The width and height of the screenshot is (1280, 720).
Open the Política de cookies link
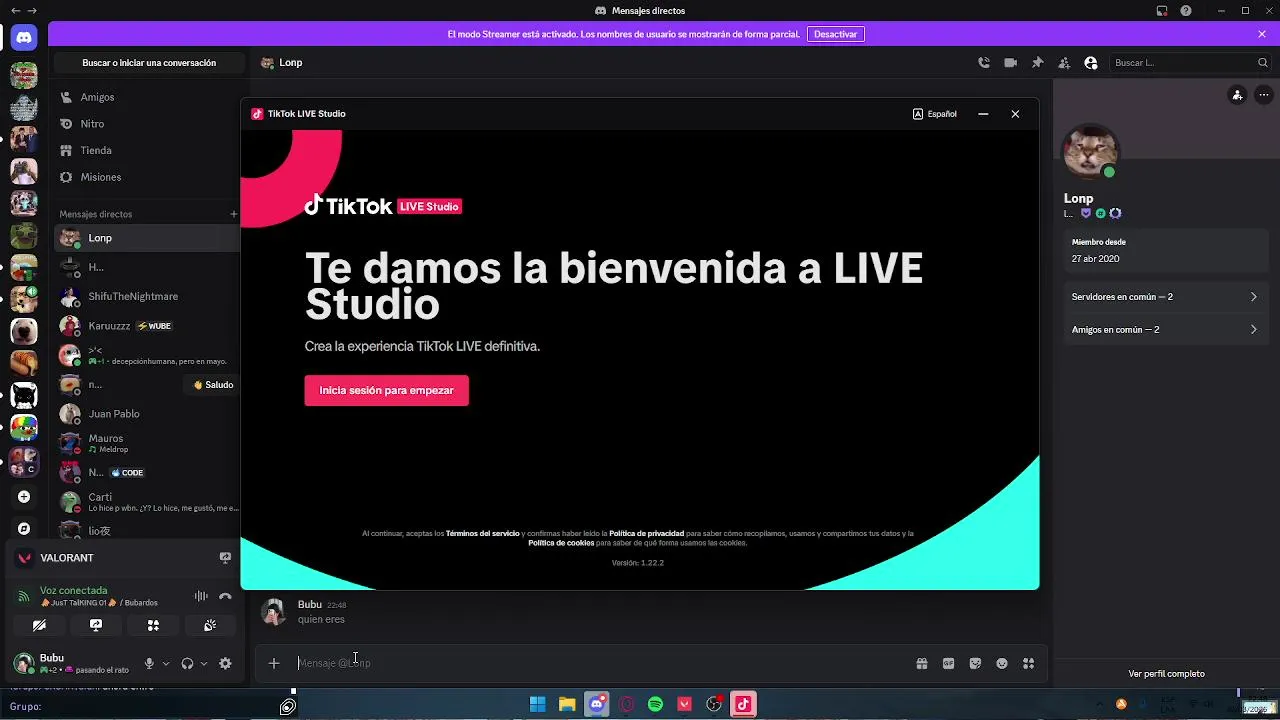tap(561, 542)
